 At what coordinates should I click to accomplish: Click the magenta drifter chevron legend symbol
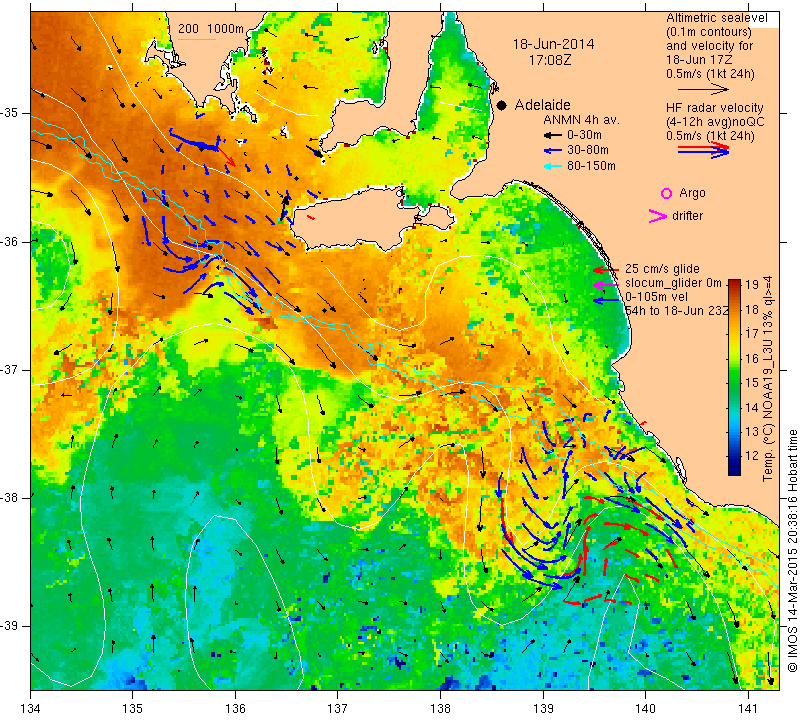pos(658,216)
